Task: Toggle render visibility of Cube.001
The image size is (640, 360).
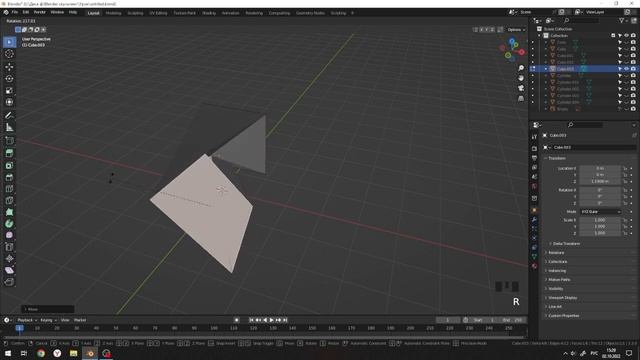Action: coord(633,56)
